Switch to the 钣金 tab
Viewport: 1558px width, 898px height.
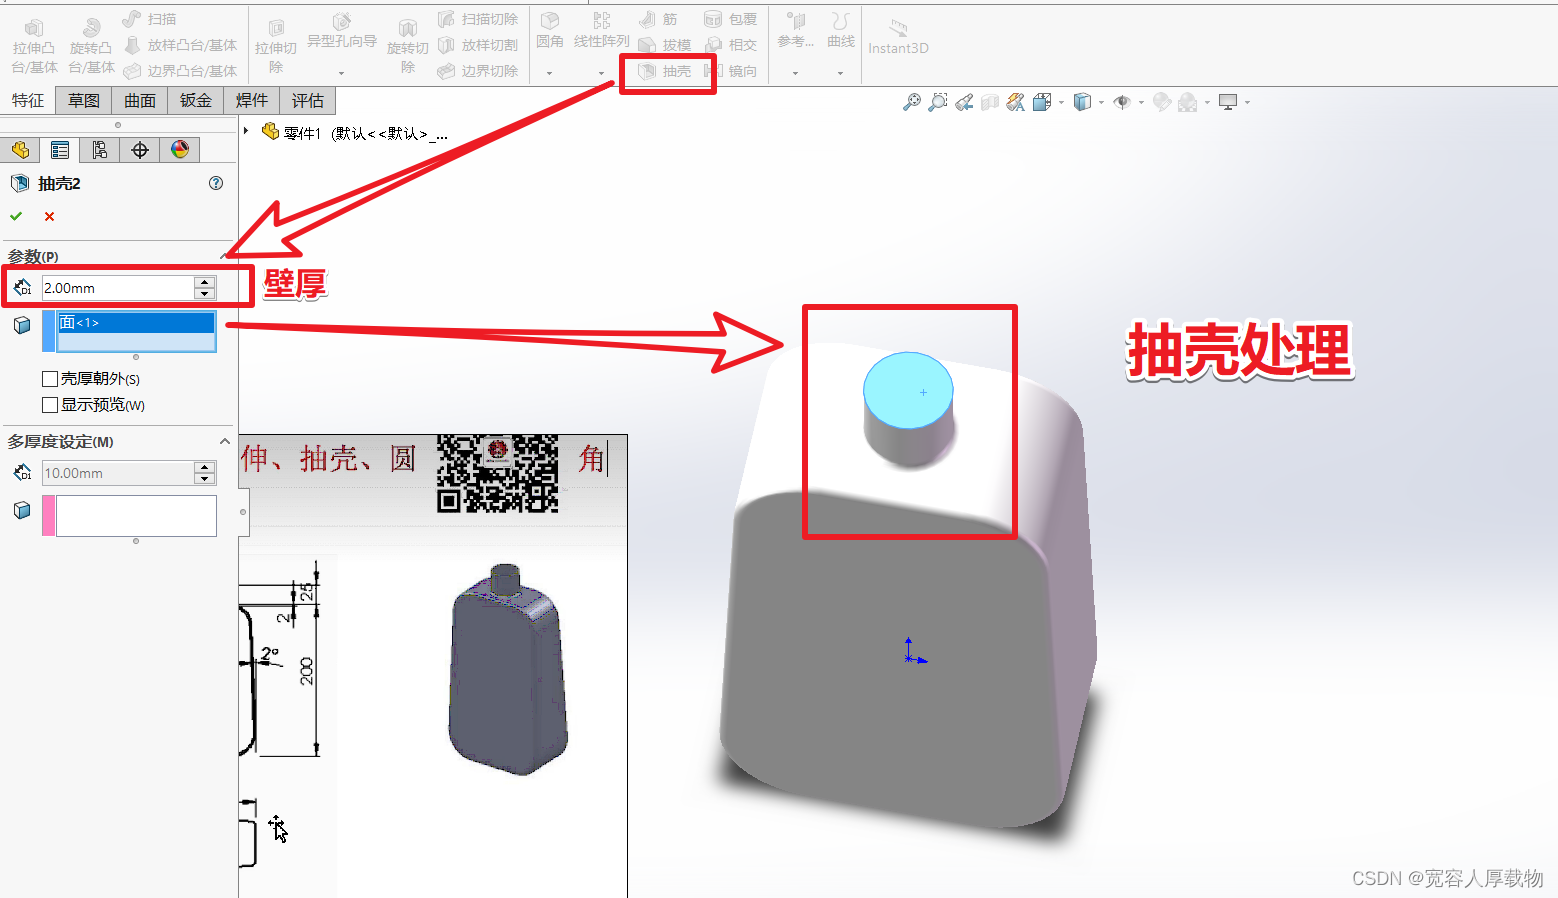pyautogui.click(x=196, y=100)
